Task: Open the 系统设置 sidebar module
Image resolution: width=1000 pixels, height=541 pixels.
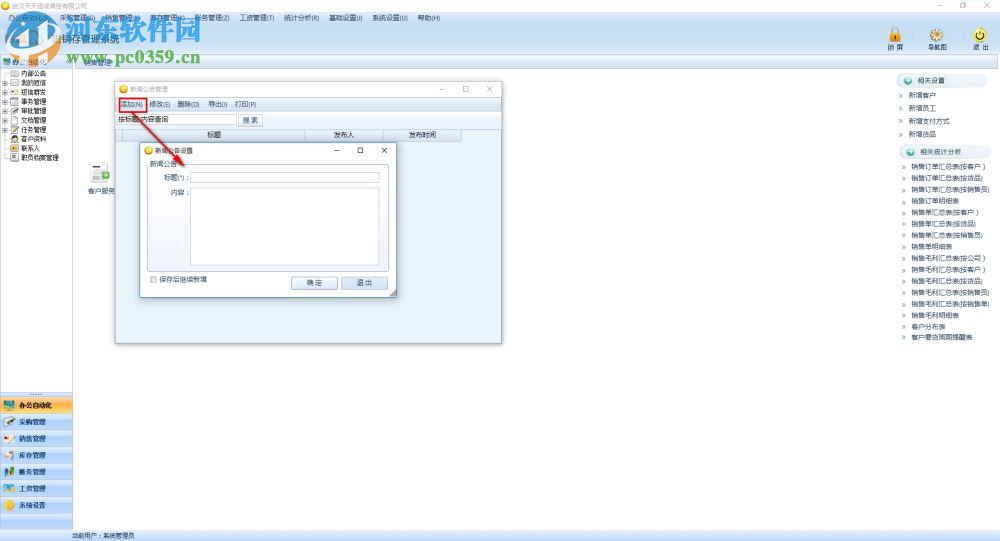Action: 36,505
